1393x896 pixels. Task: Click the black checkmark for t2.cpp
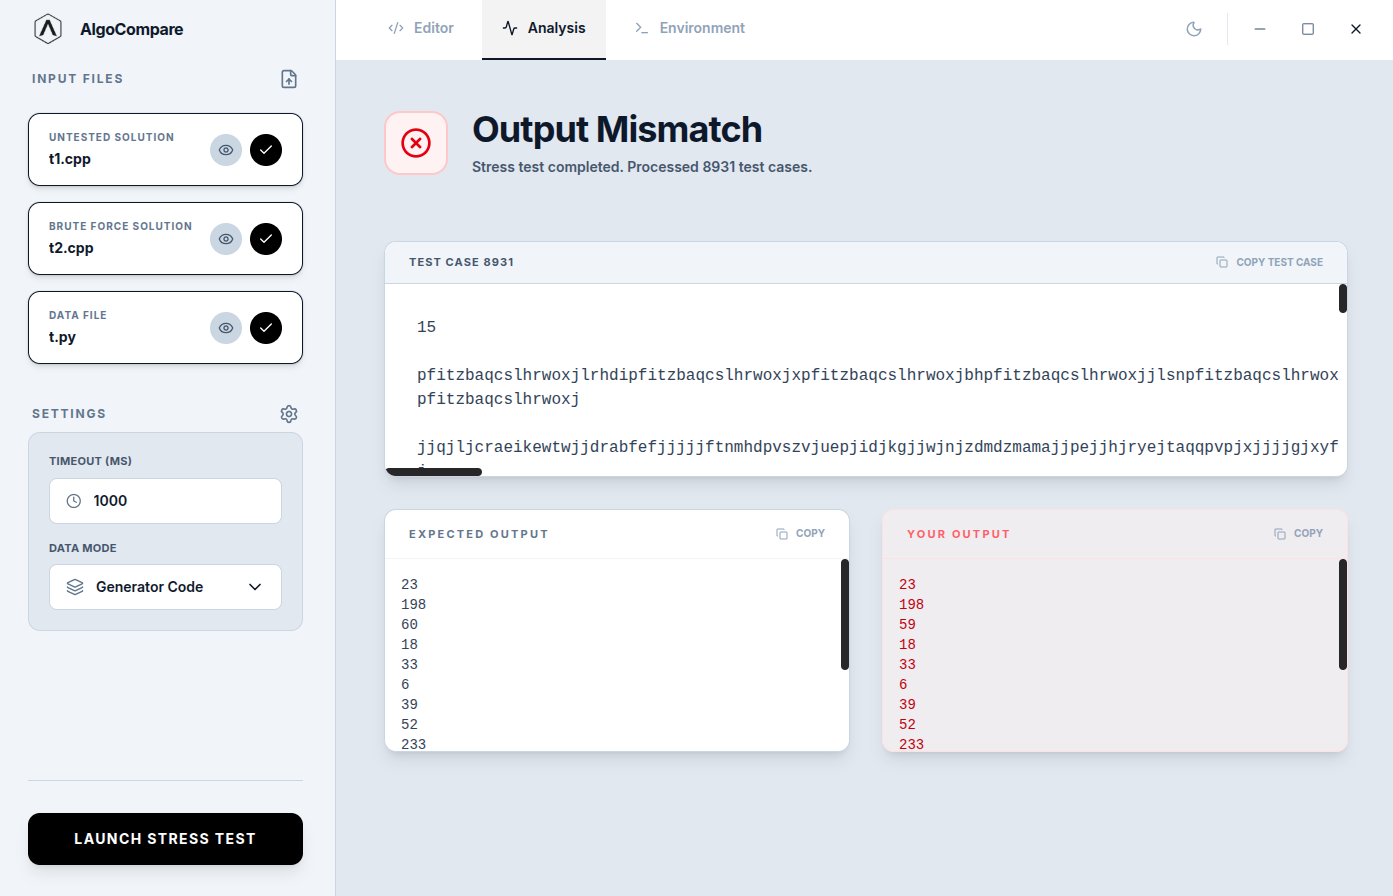pyautogui.click(x=266, y=239)
